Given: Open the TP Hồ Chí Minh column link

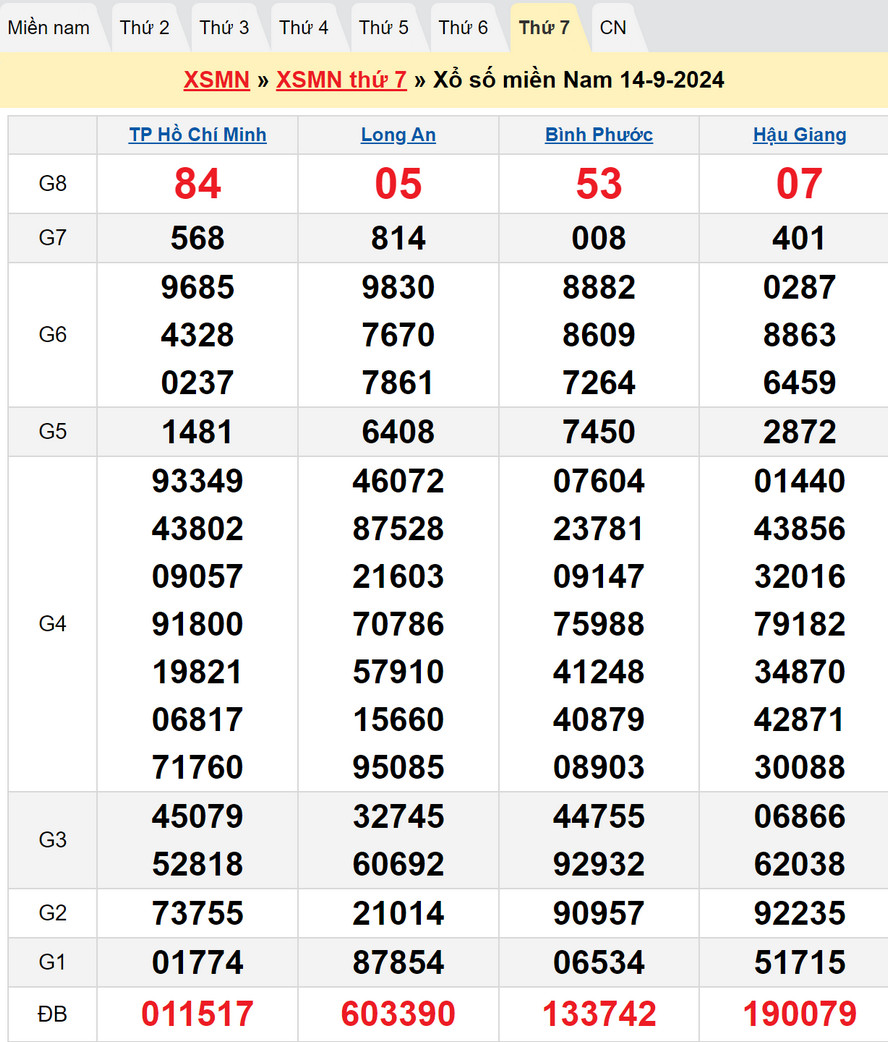Looking at the screenshot, I should point(198,135).
